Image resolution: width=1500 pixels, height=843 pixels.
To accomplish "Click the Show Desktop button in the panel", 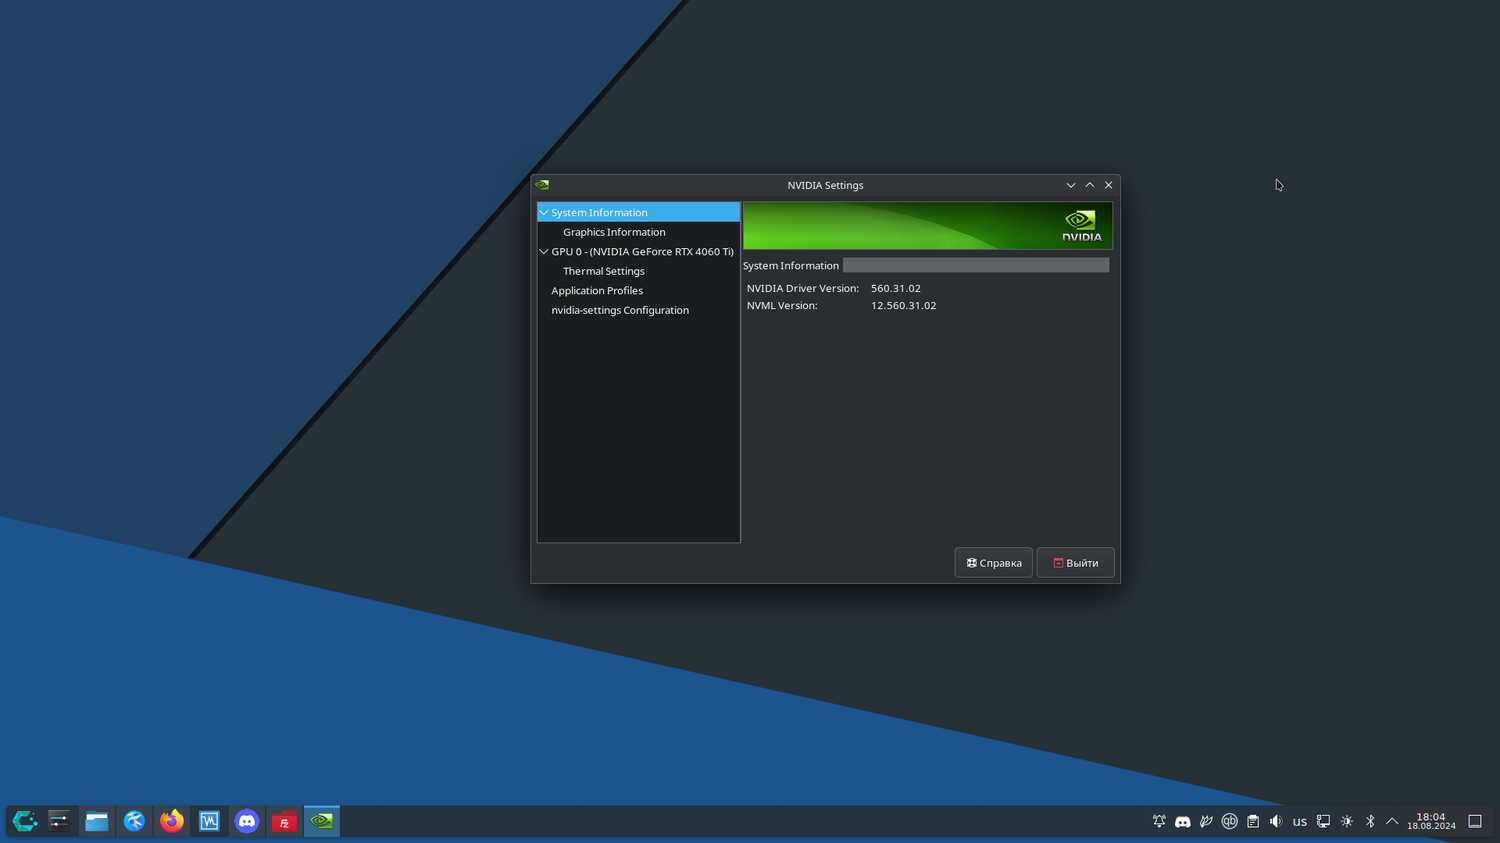I will (1475, 821).
